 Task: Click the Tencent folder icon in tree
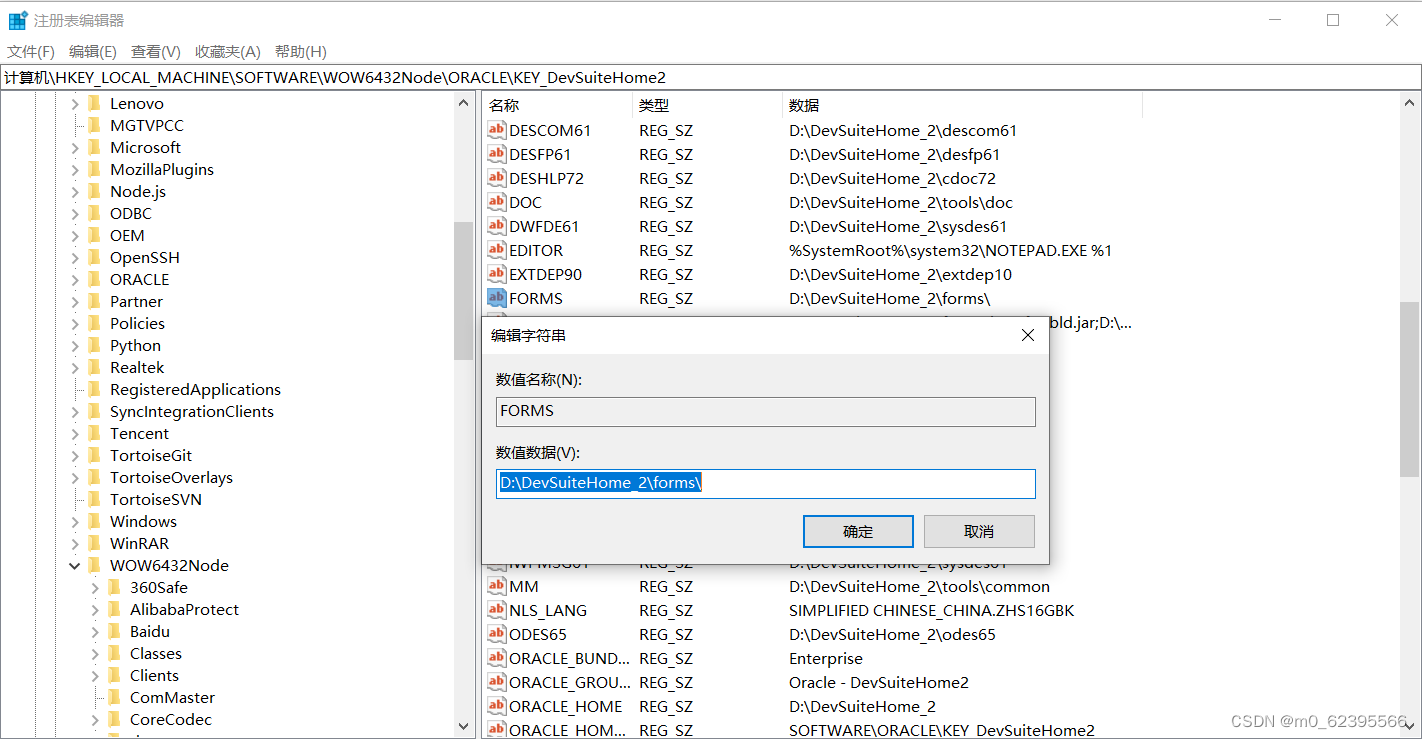[94, 433]
